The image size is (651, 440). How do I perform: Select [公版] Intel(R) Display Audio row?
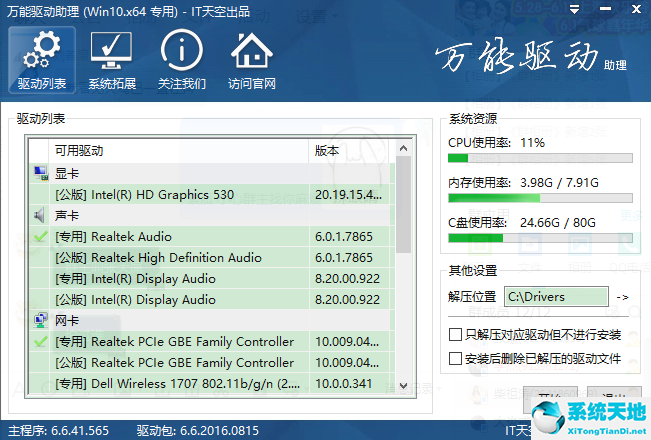[212, 299]
